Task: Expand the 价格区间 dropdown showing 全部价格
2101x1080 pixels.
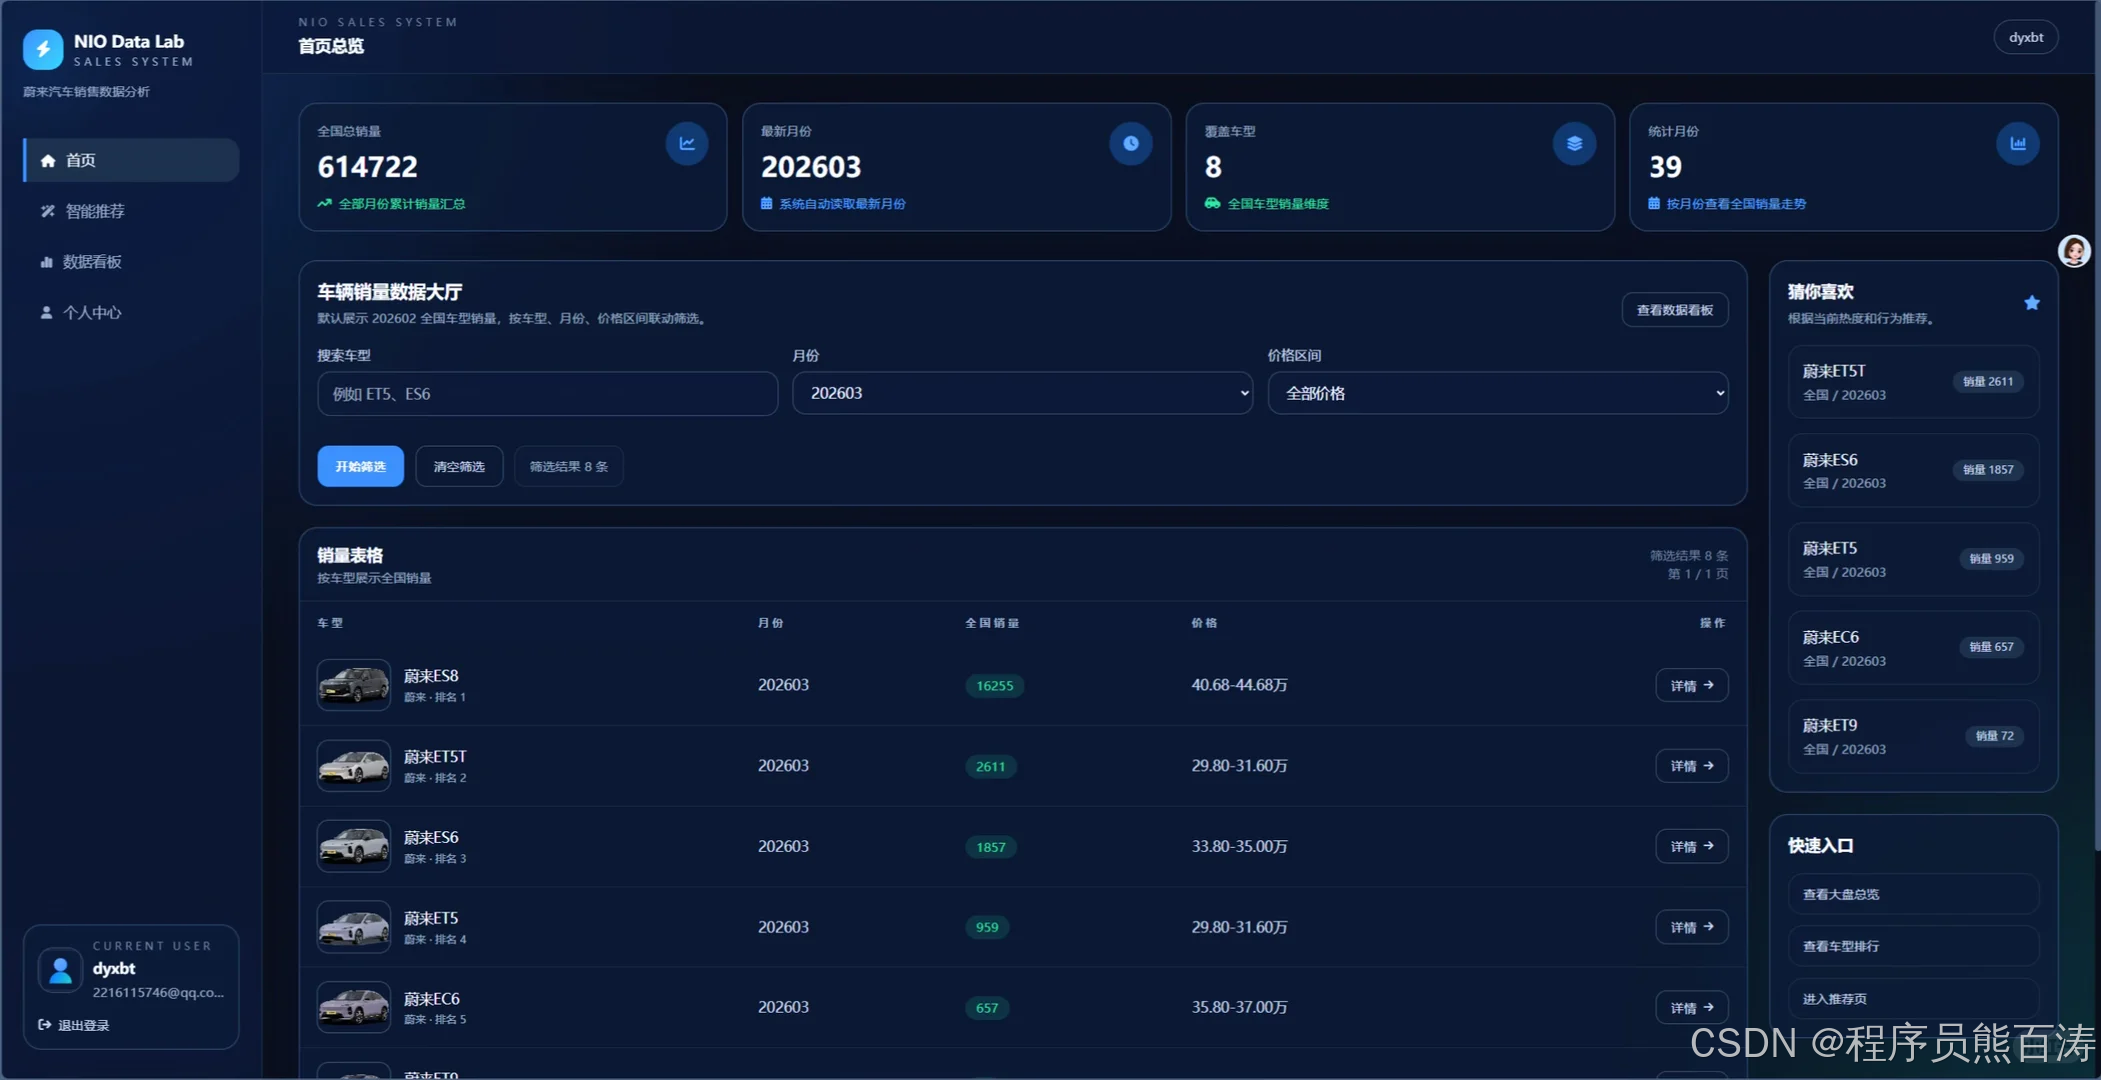Action: [1497, 393]
